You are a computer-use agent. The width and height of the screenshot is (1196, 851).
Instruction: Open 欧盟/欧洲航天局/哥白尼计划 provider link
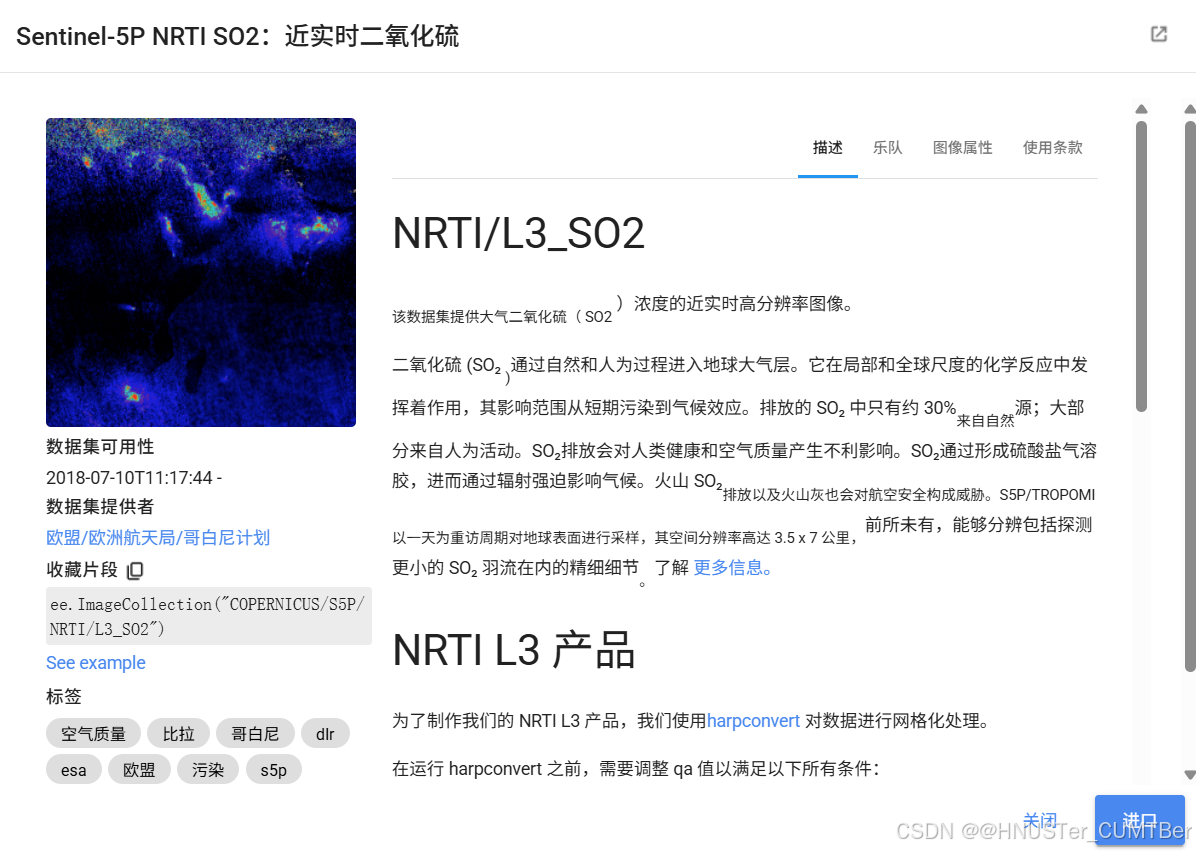pyautogui.click(x=158, y=538)
